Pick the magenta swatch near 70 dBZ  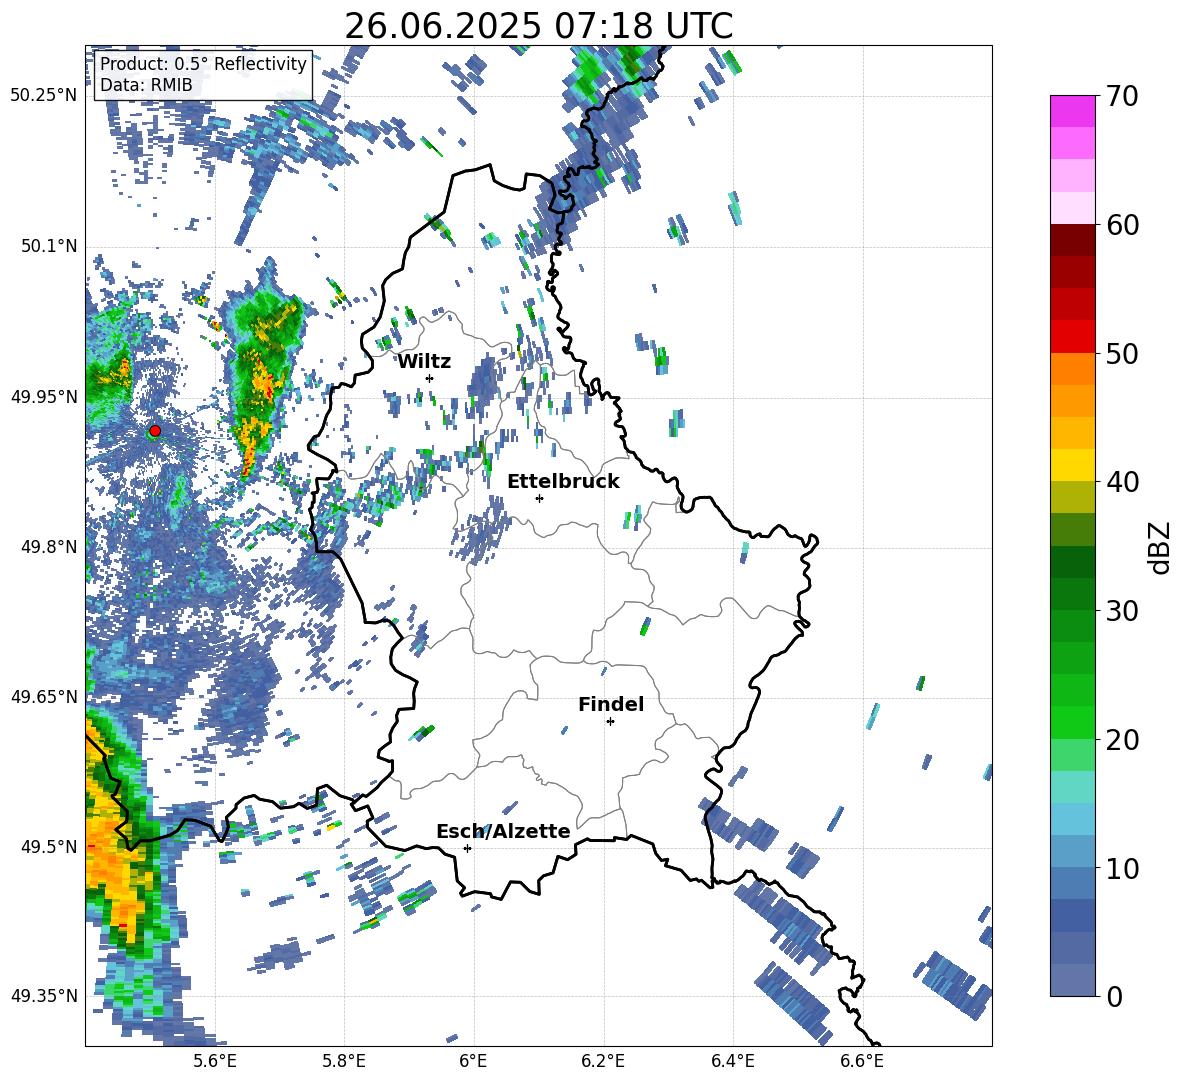(1072, 112)
